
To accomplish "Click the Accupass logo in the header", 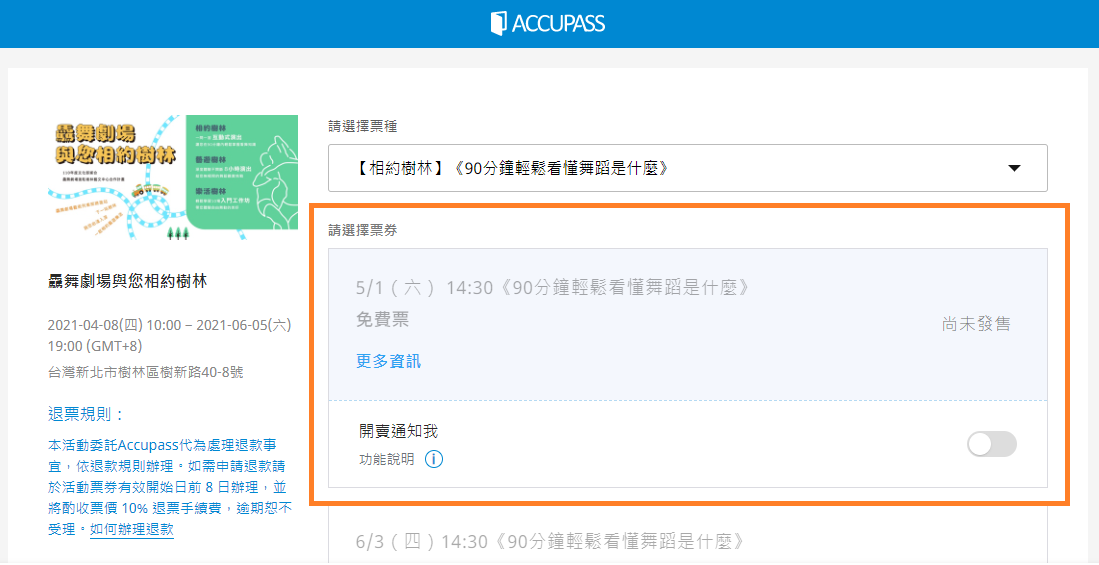I will [x=548, y=23].
